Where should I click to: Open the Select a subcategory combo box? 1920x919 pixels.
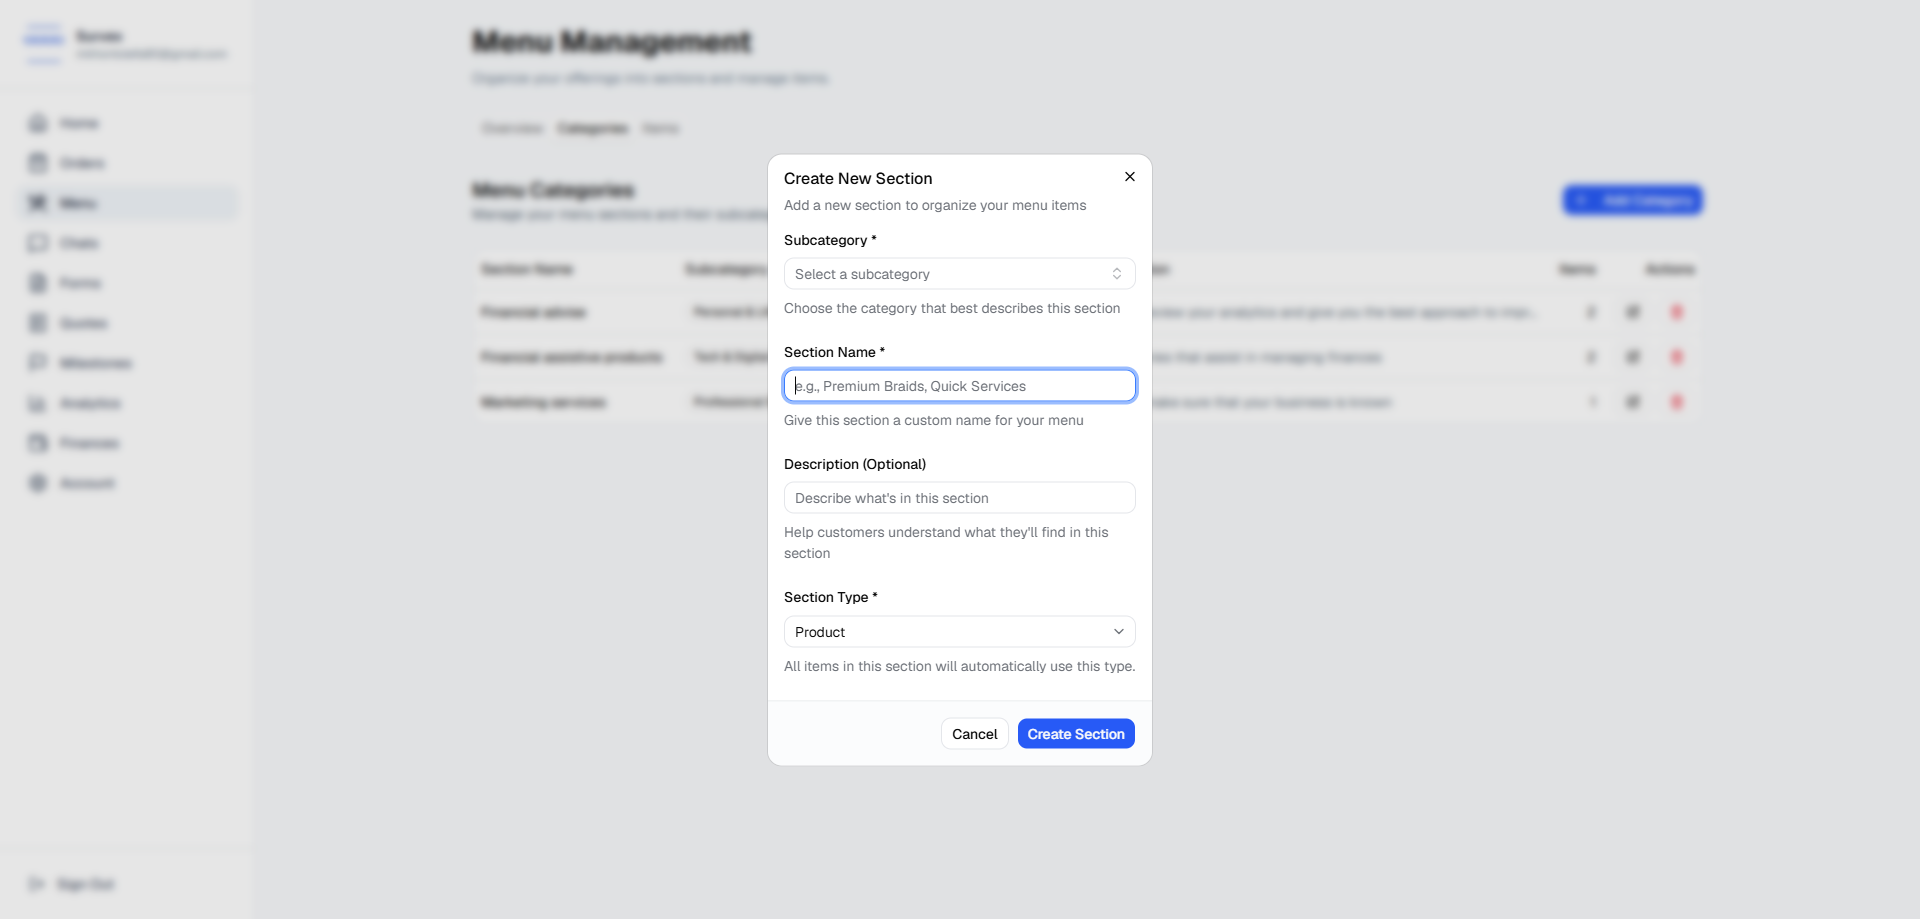[960, 274]
